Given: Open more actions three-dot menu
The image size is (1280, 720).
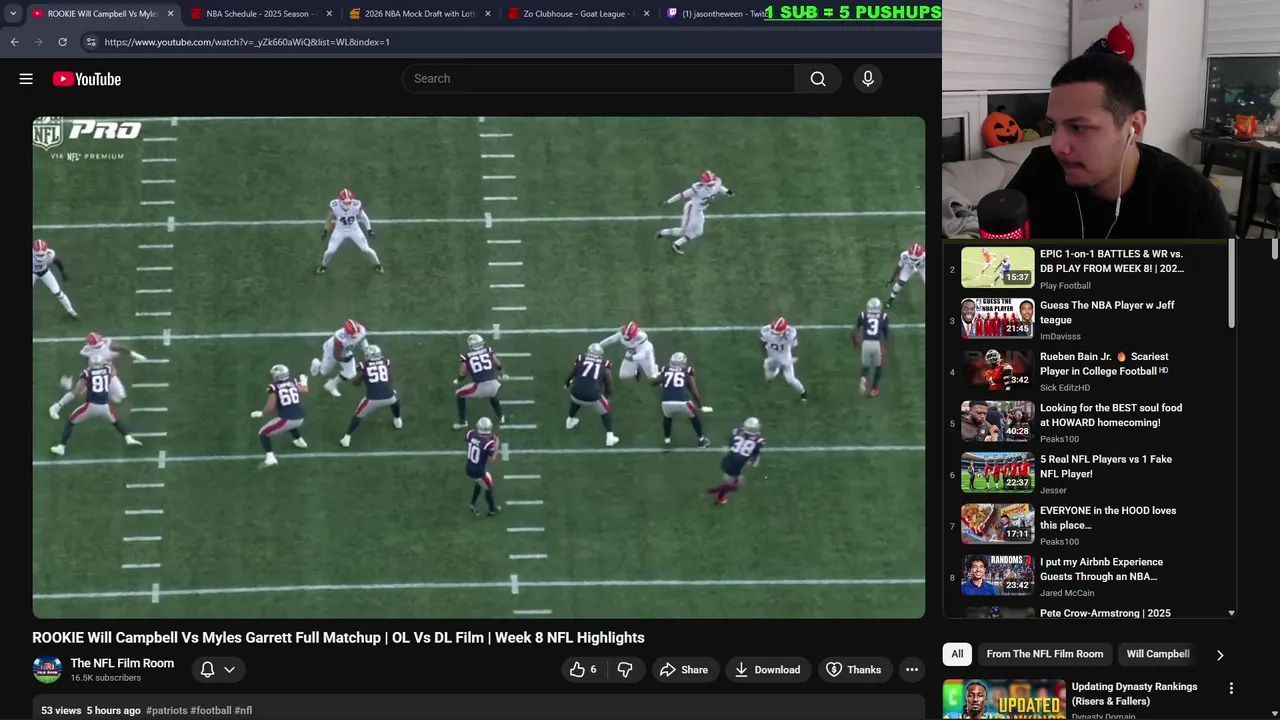Looking at the screenshot, I should 912,670.
